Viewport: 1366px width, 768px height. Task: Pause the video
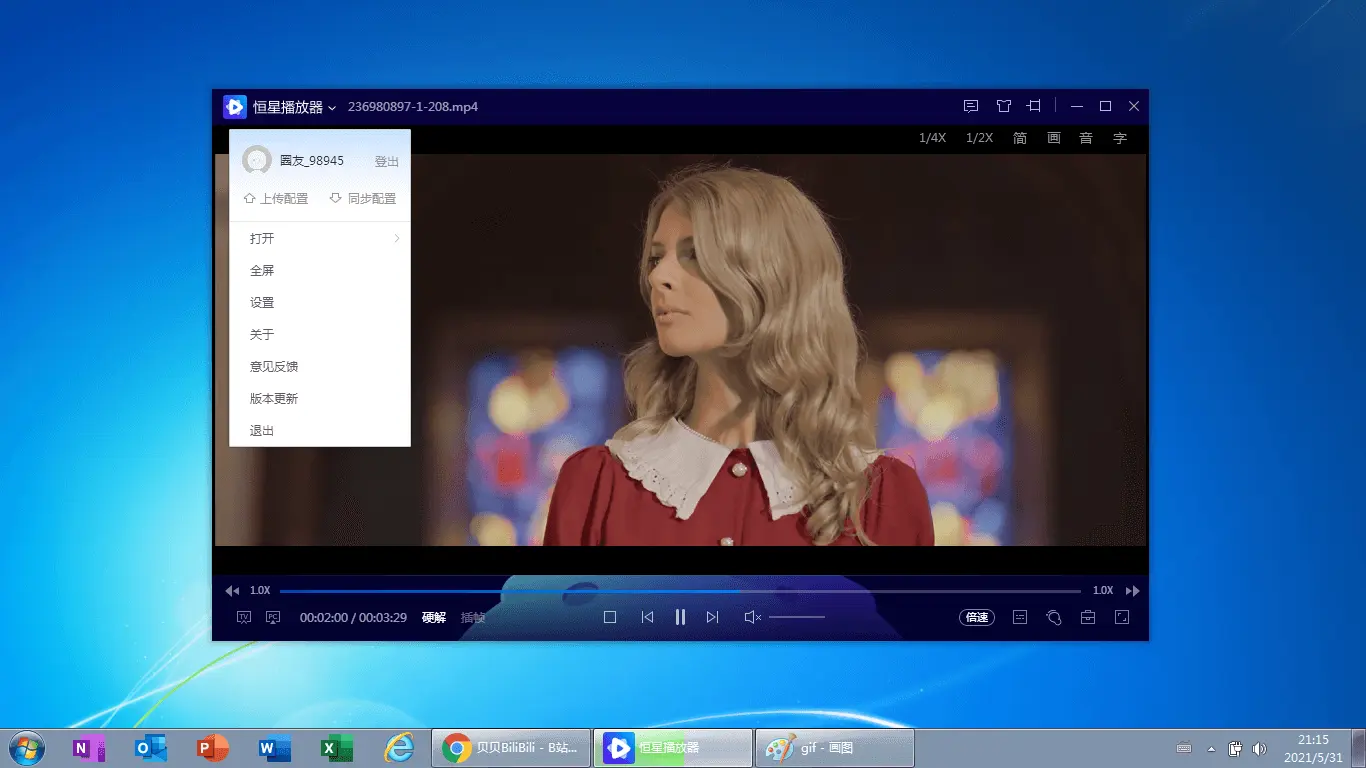click(680, 617)
